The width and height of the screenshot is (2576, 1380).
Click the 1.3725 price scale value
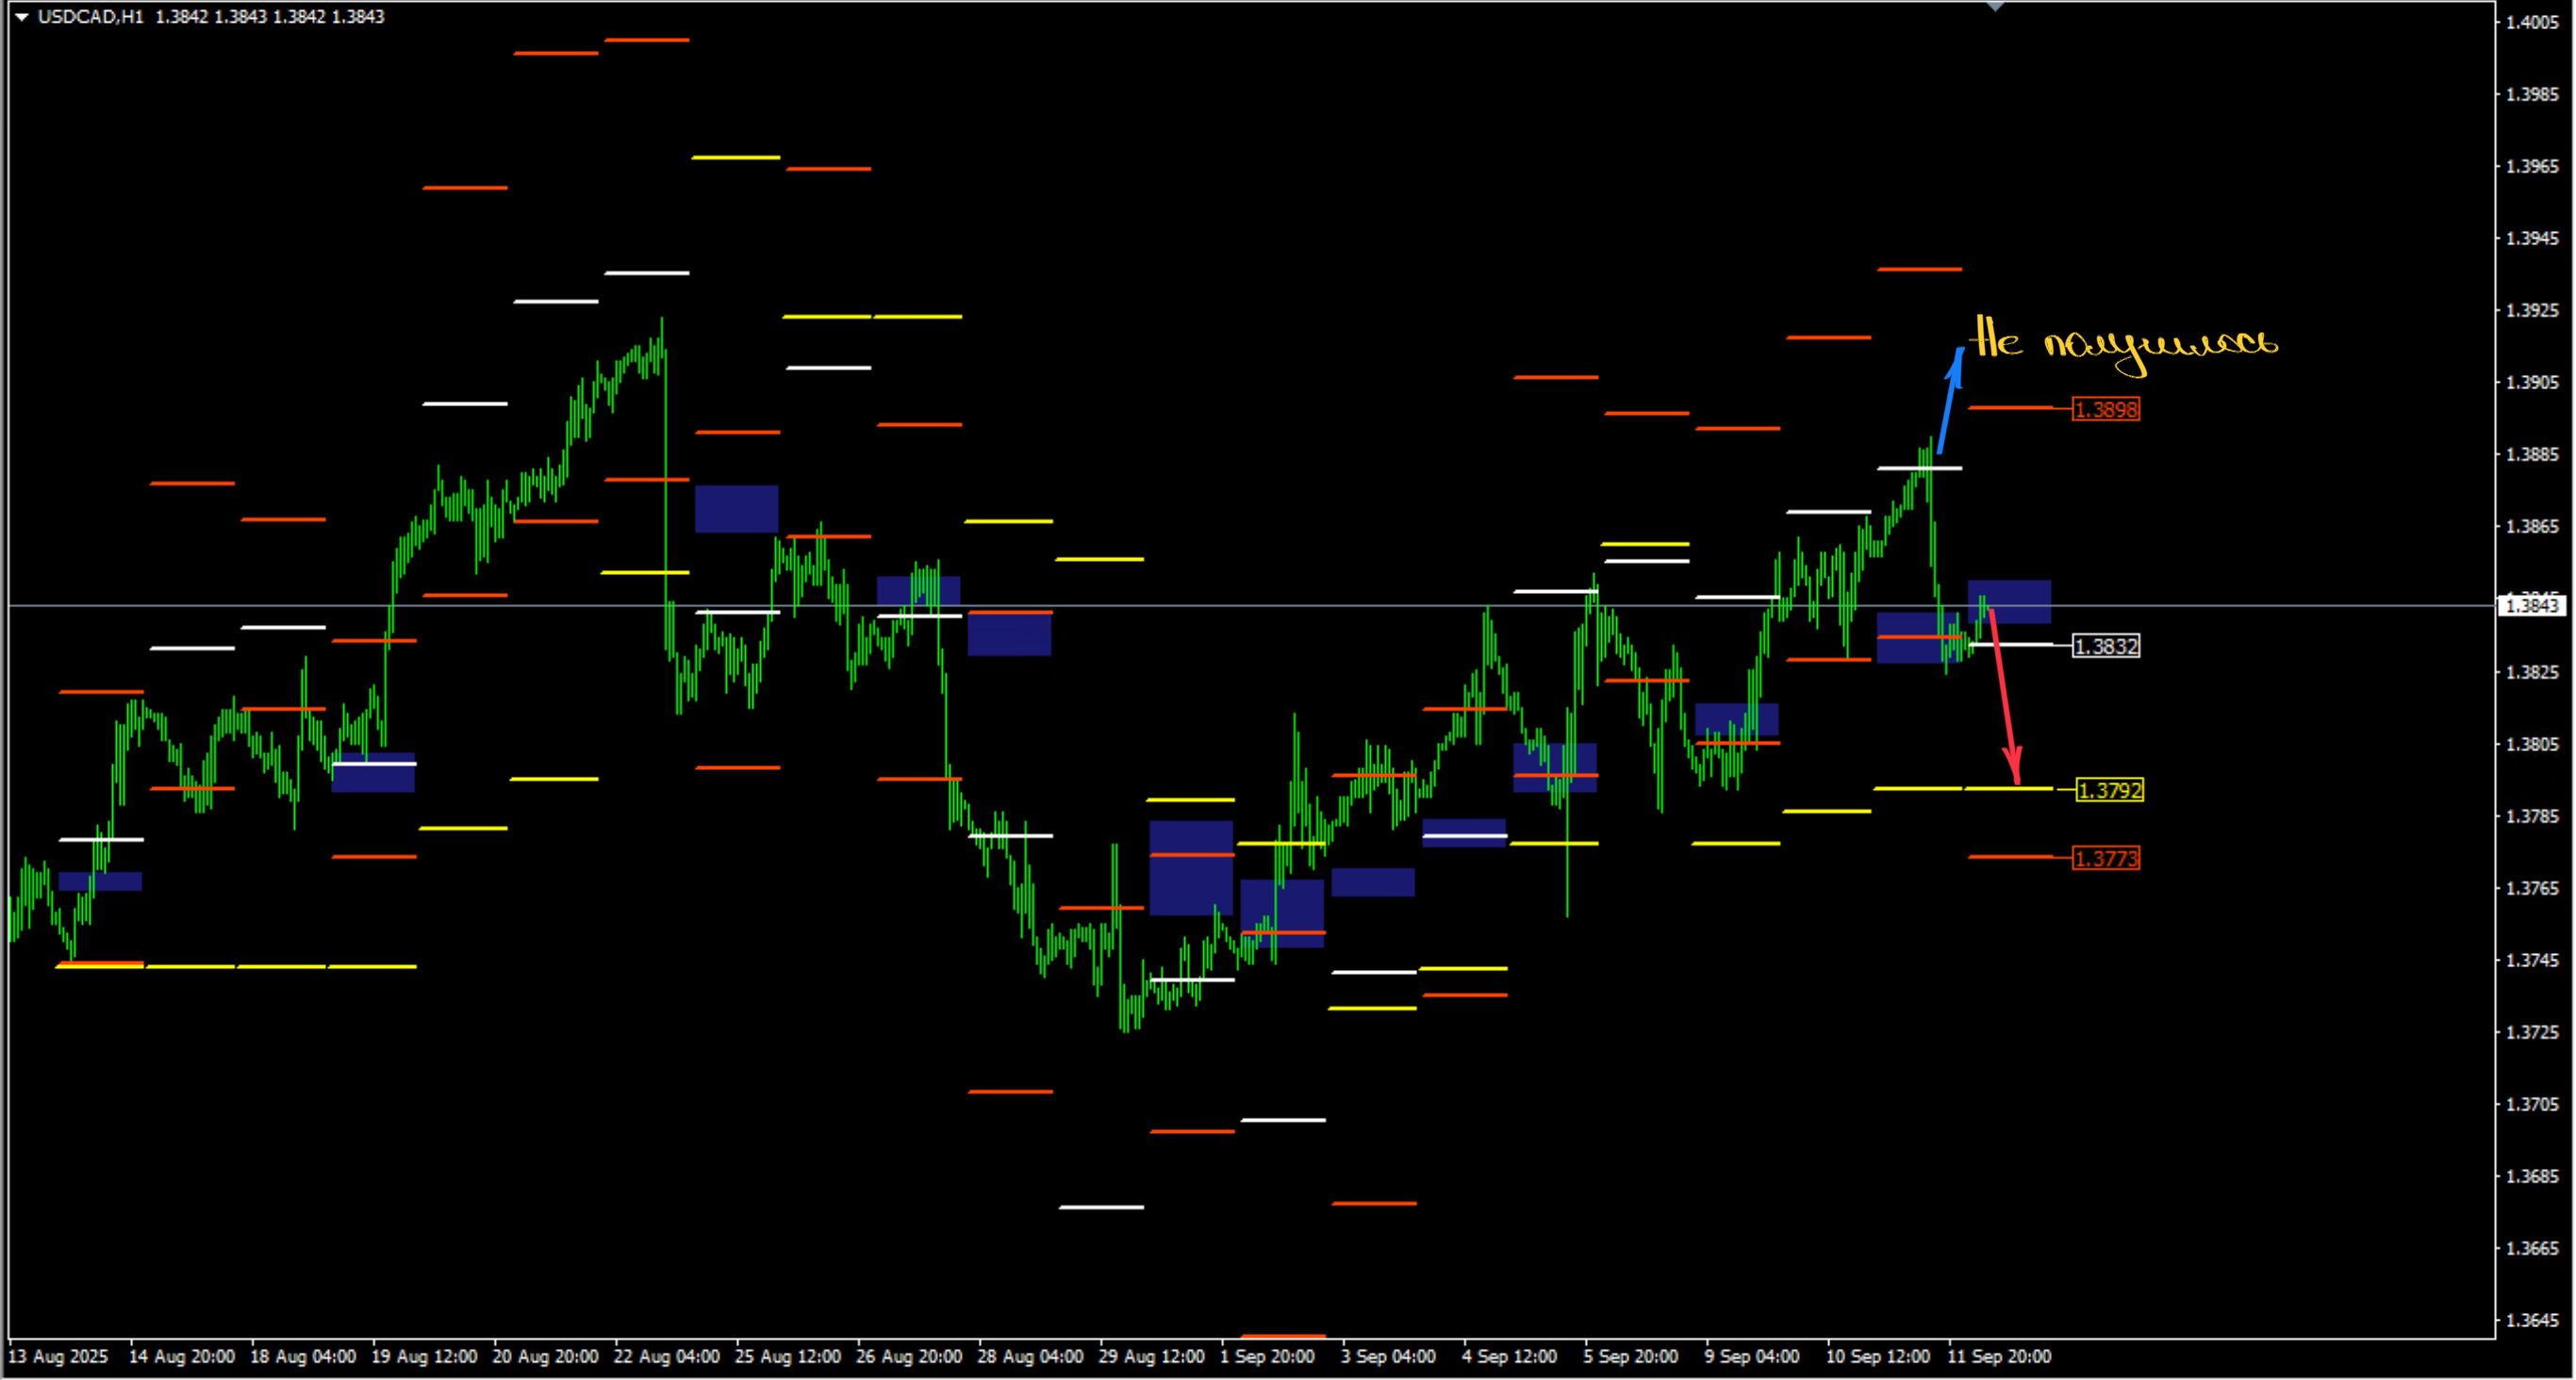[2532, 1032]
